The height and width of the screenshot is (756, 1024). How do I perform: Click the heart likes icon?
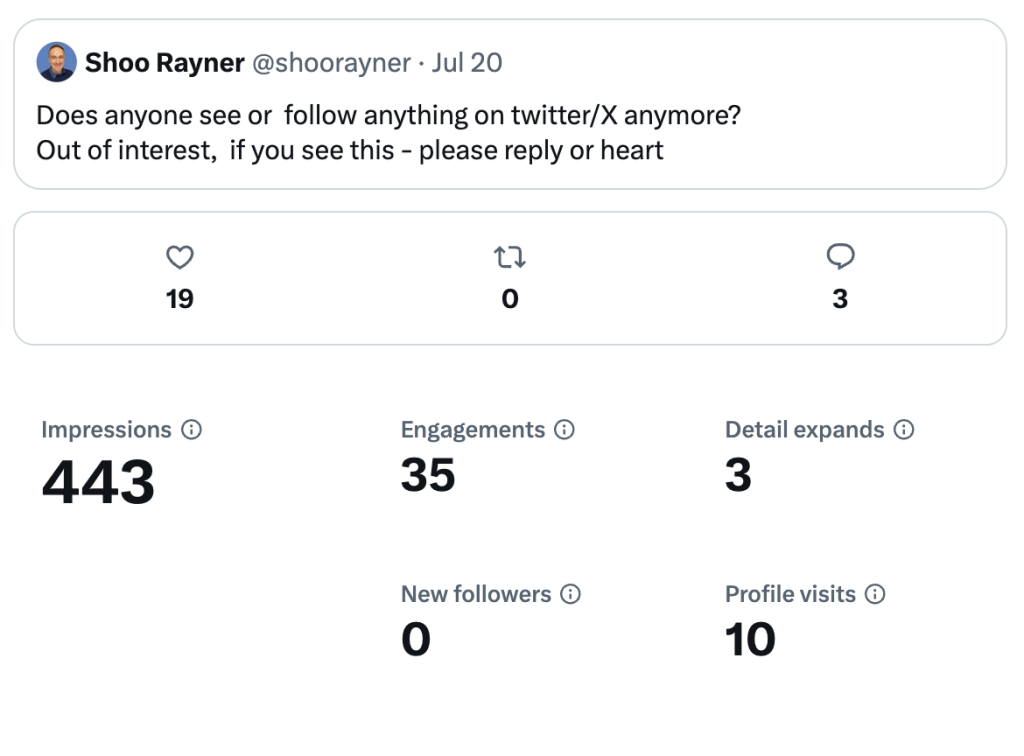click(179, 258)
